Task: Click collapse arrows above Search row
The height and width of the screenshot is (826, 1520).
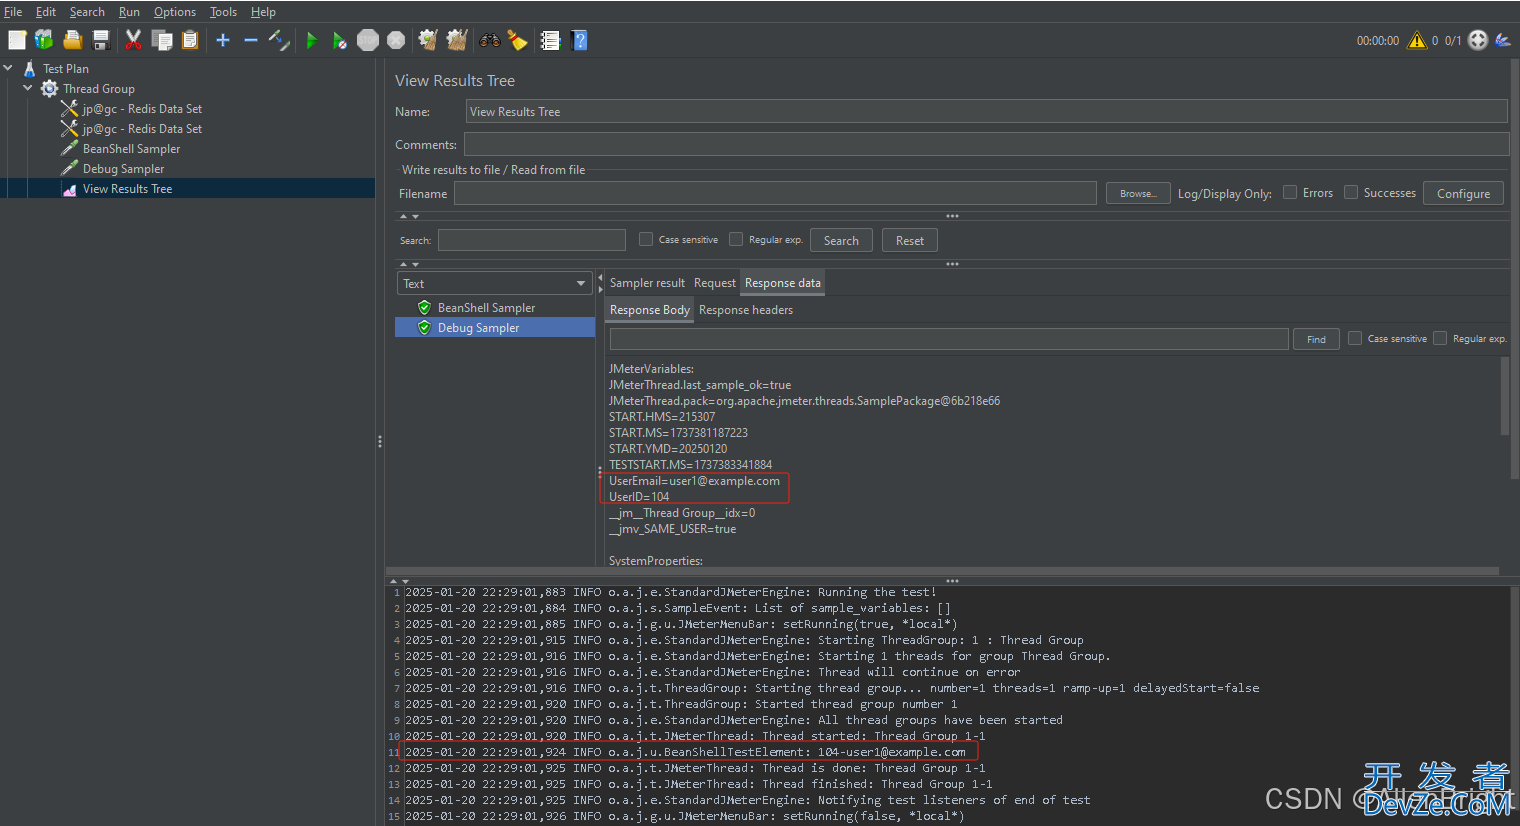Action: tap(409, 216)
